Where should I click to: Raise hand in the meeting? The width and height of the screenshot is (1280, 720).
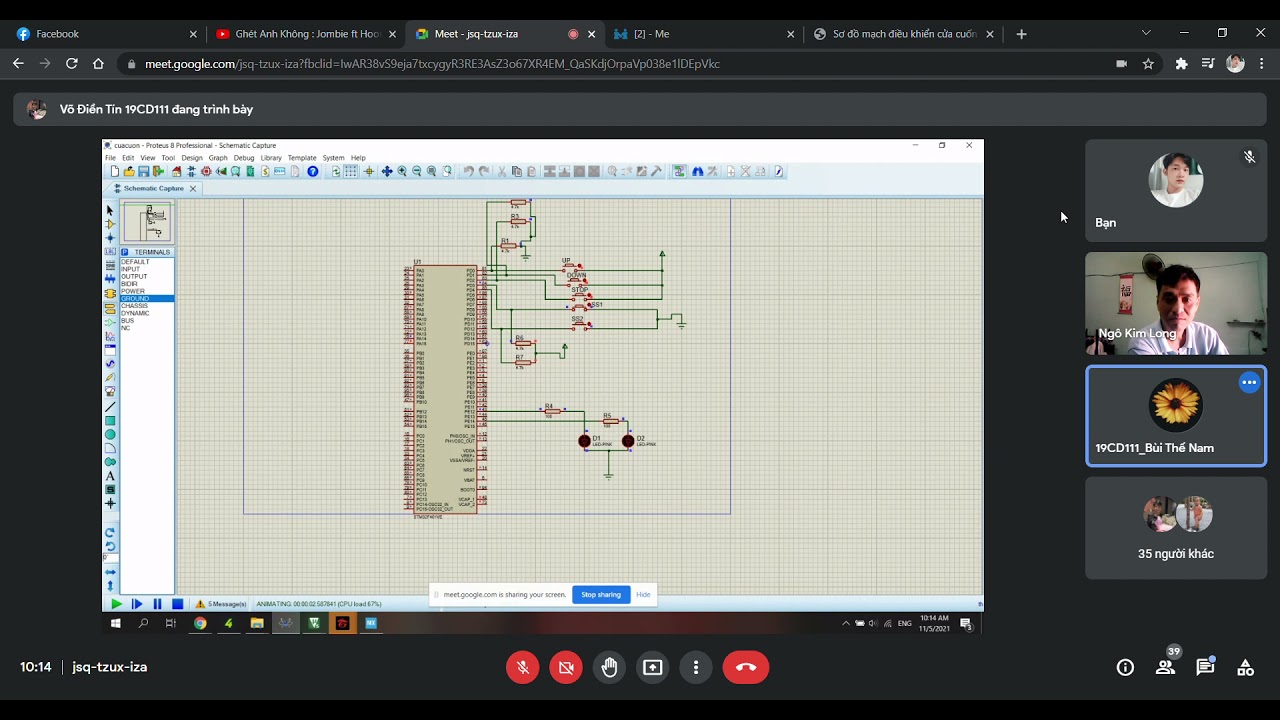coord(609,667)
